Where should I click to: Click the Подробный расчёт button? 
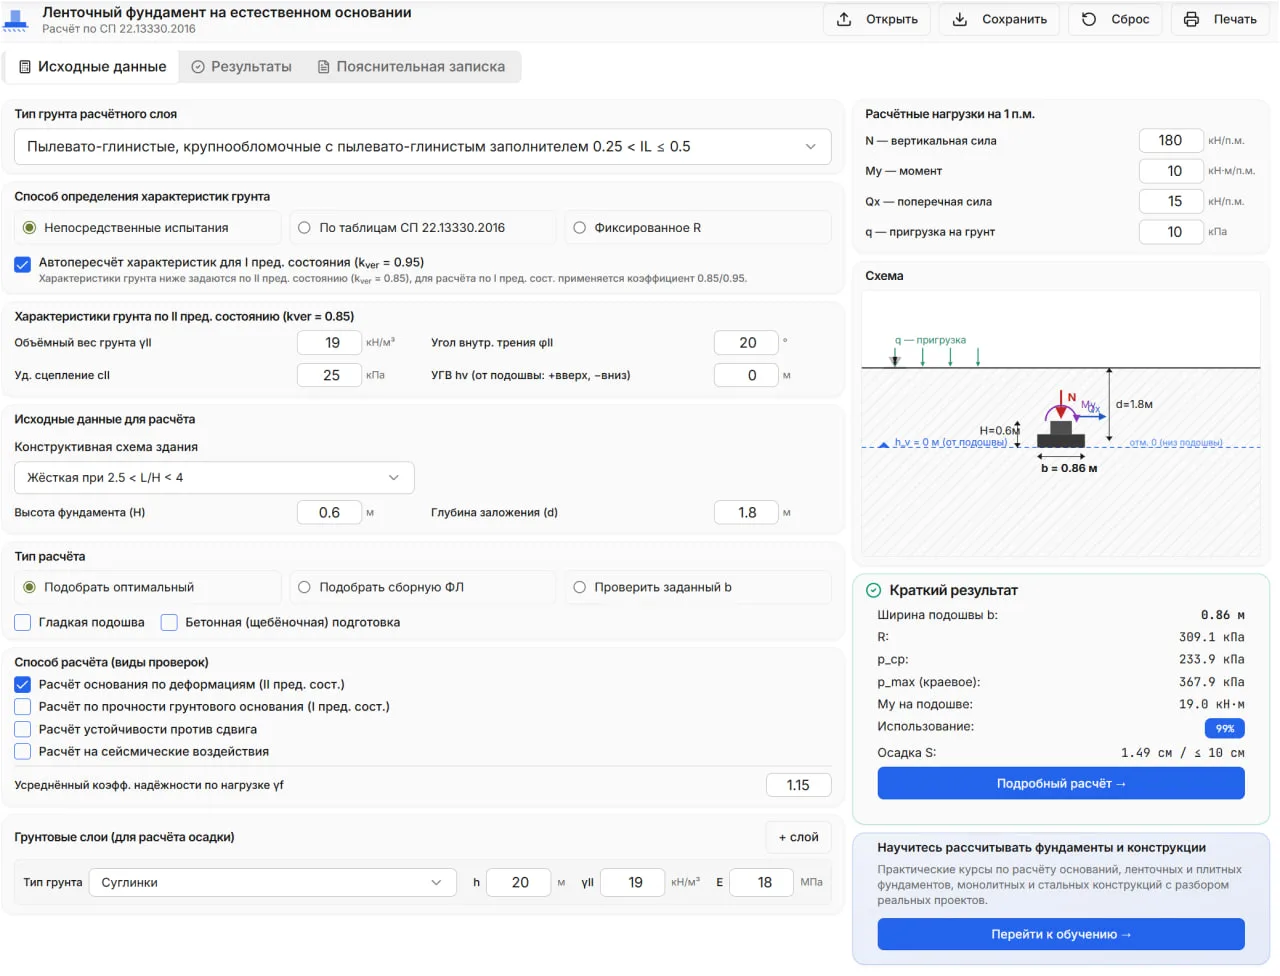pyautogui.click(x=1061, y=784)
